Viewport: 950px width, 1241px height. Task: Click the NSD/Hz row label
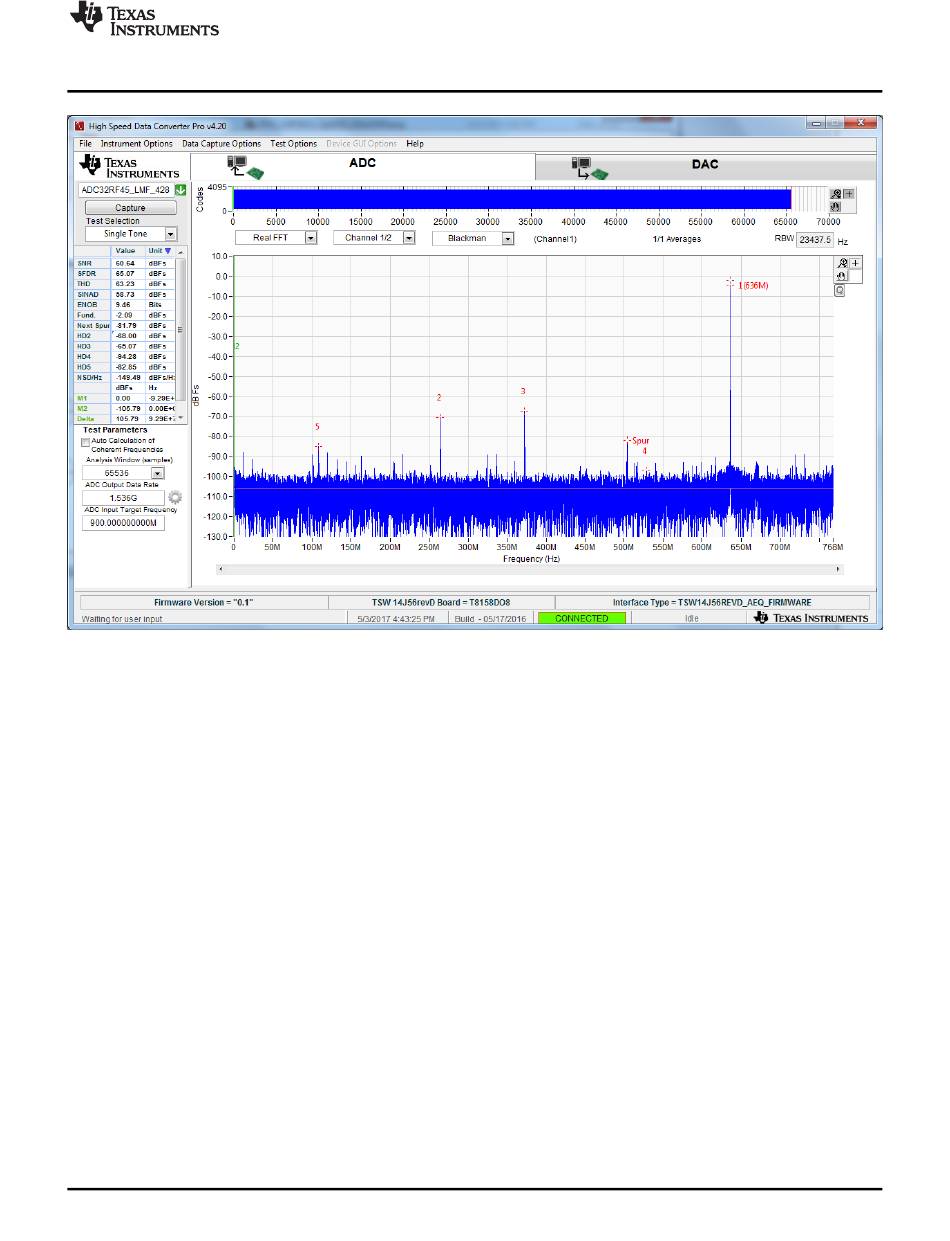tap(91, 377)
